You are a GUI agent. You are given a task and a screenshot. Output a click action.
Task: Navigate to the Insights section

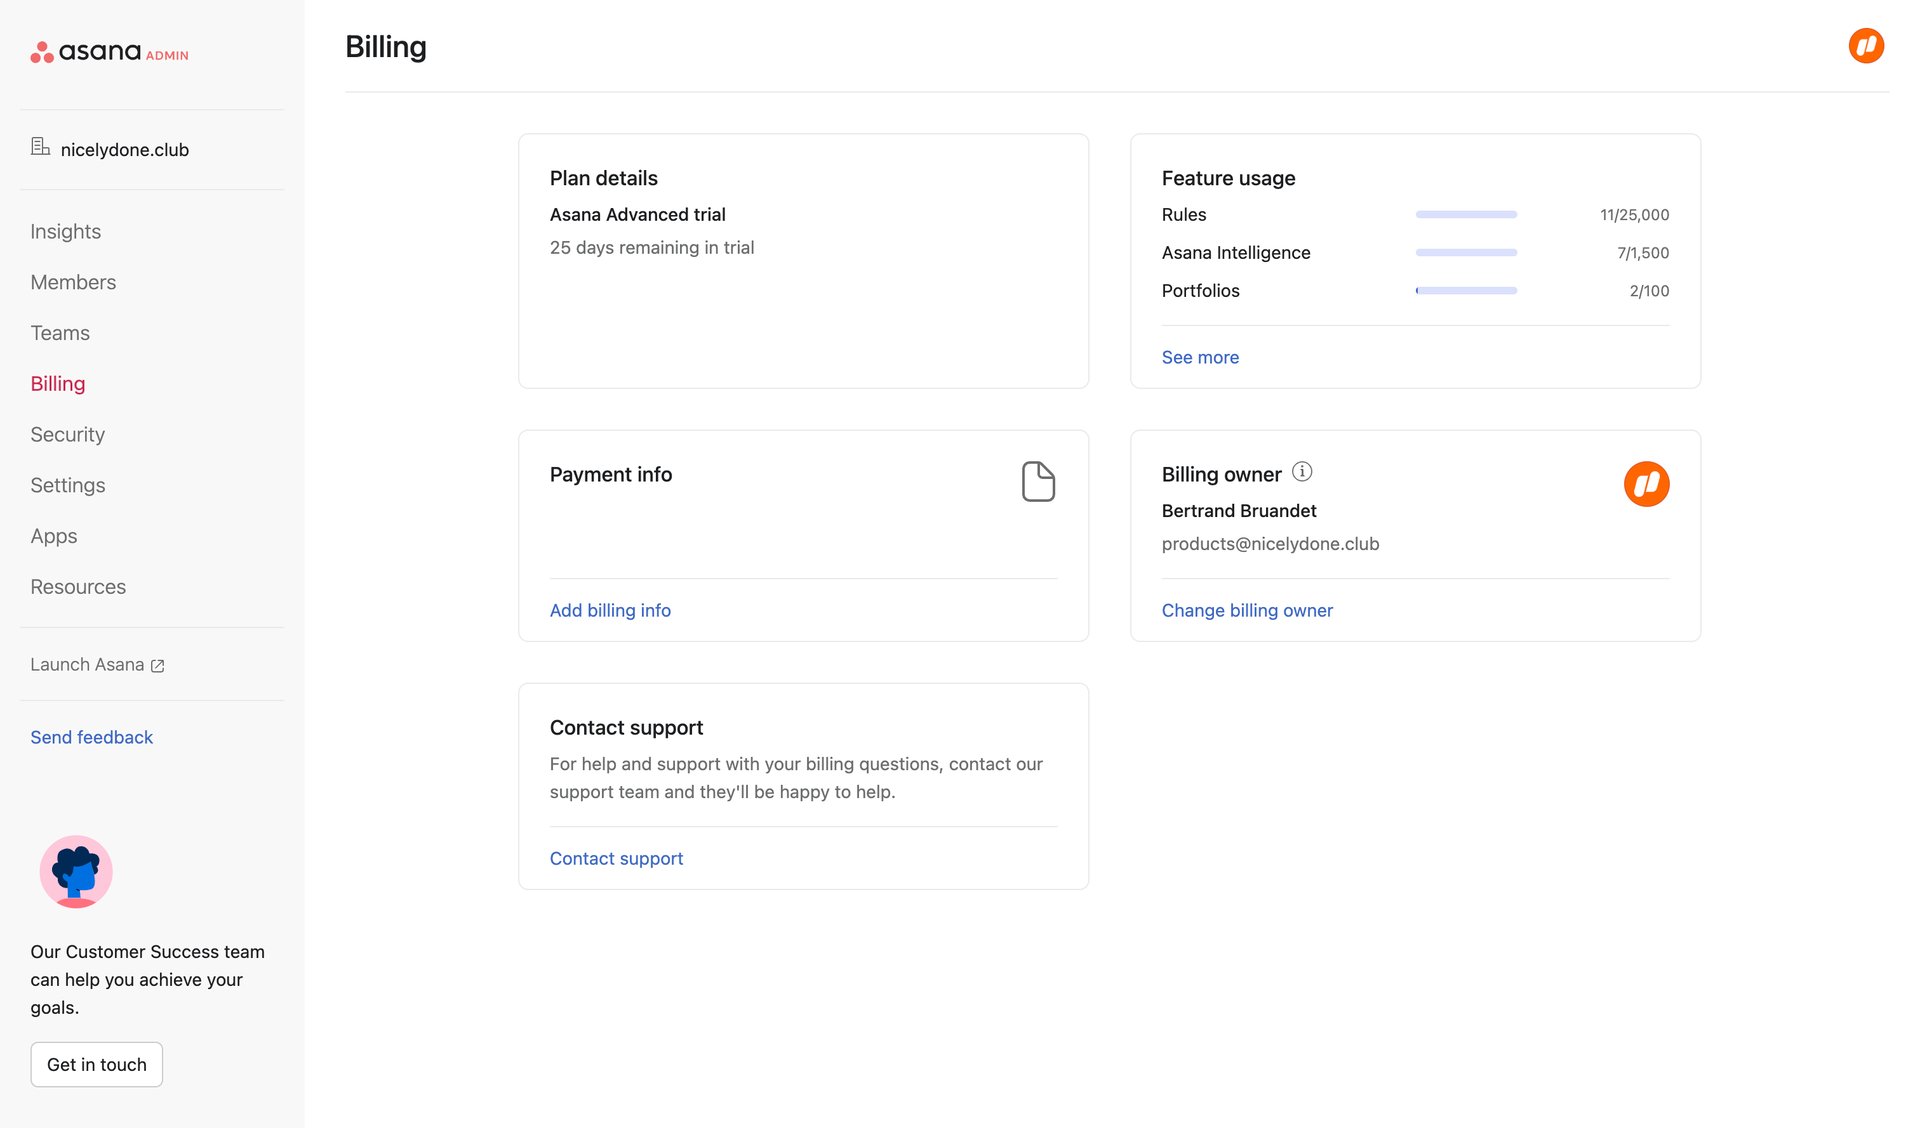[65, 231]
